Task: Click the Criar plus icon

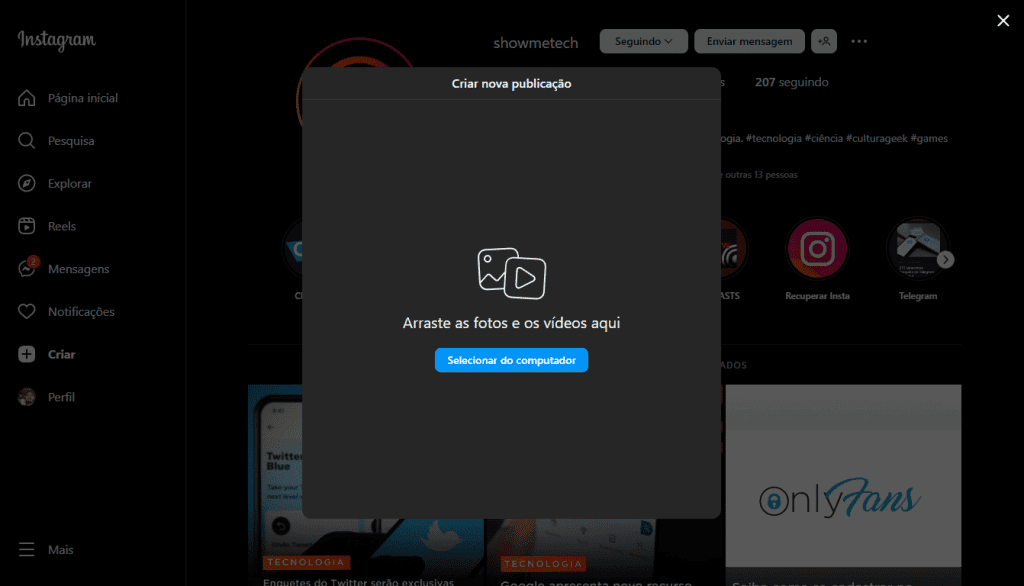Action: point(27,354)
